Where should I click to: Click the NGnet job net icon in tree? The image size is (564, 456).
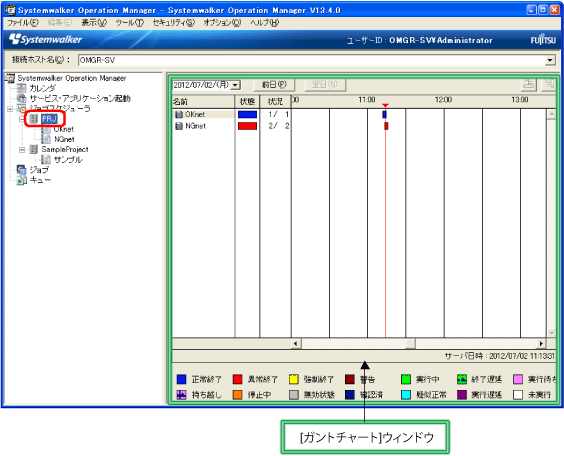[46, 139]
